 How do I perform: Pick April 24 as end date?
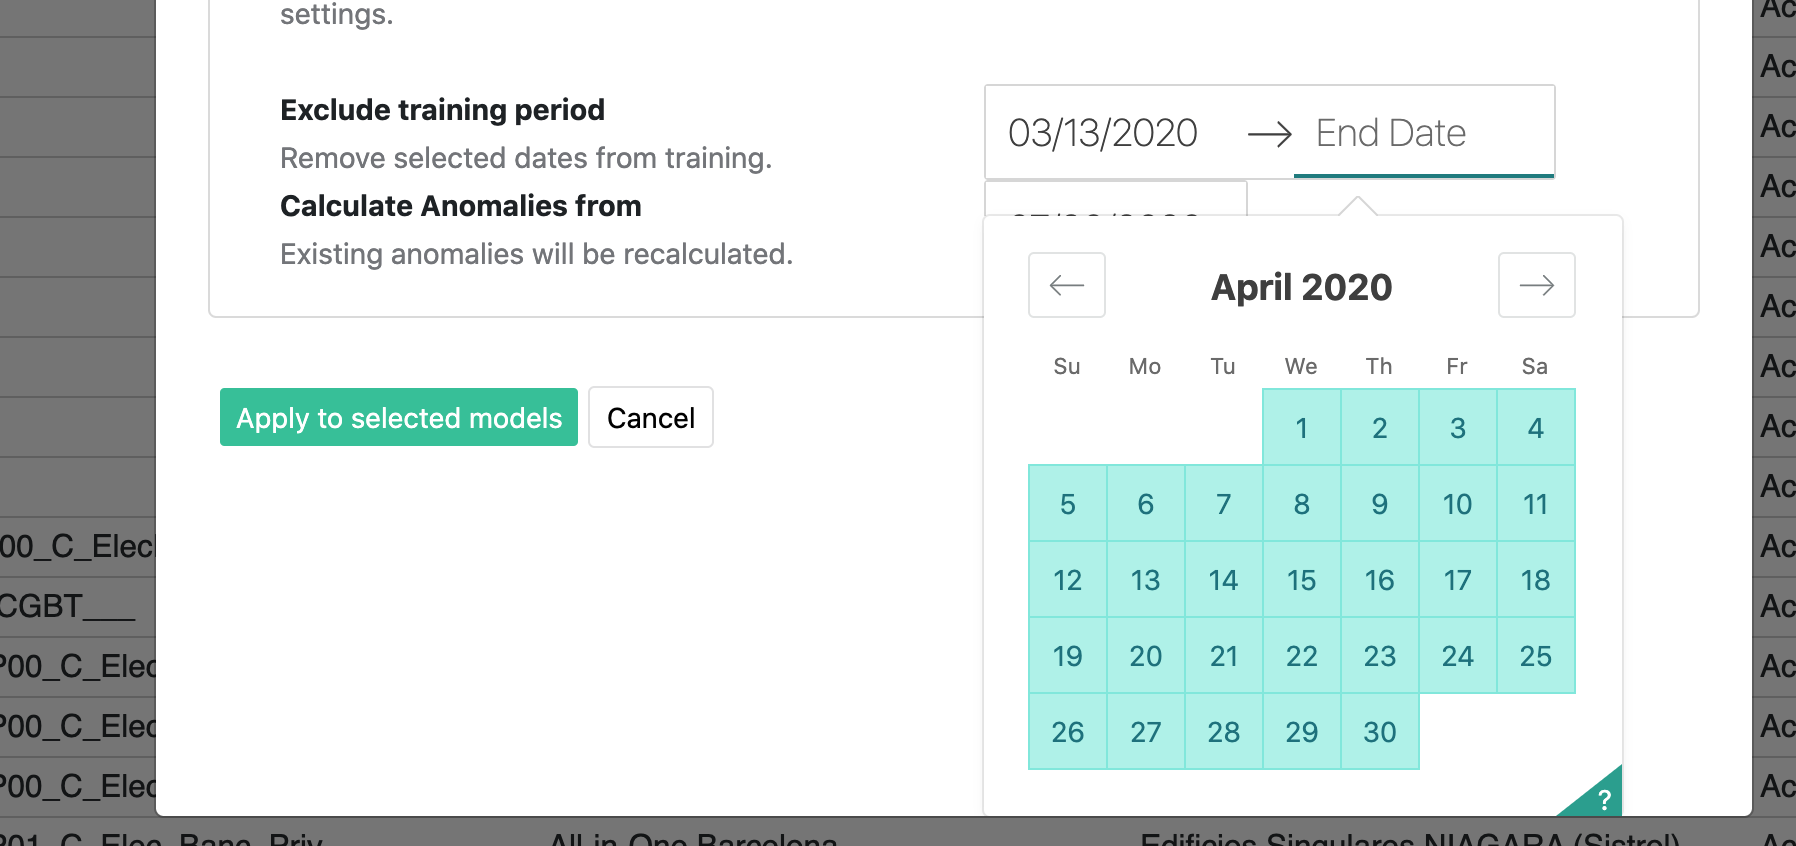click(x=1458, y=655)
